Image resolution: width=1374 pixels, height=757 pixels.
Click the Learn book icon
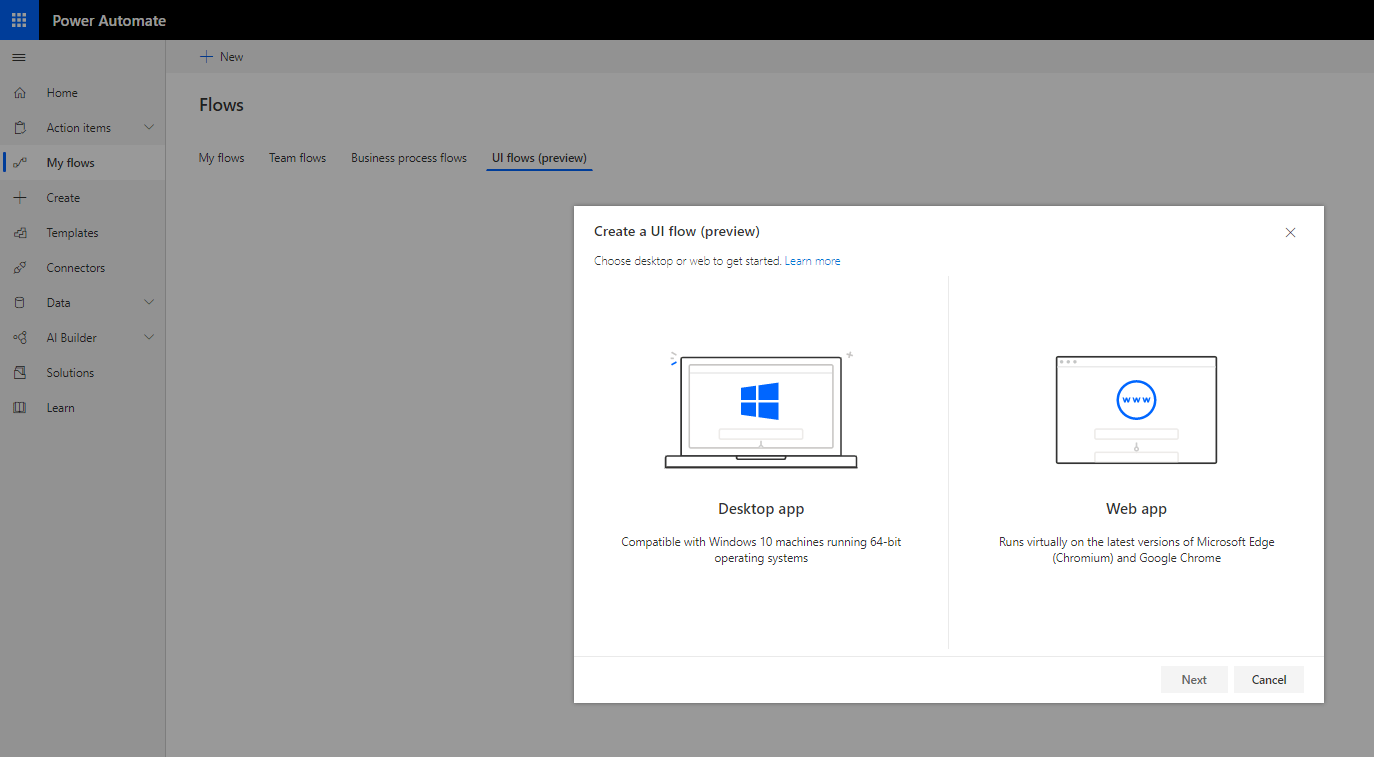[x=20, y=408]
